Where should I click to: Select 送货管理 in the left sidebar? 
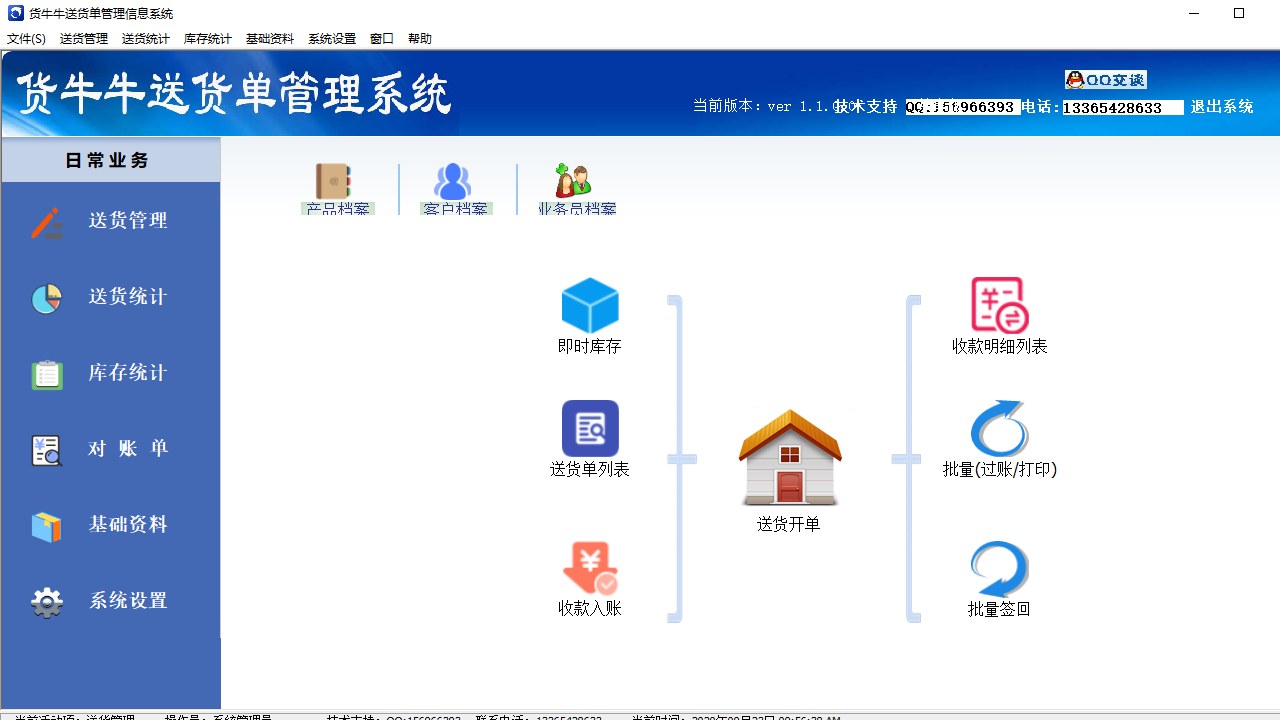110,221
